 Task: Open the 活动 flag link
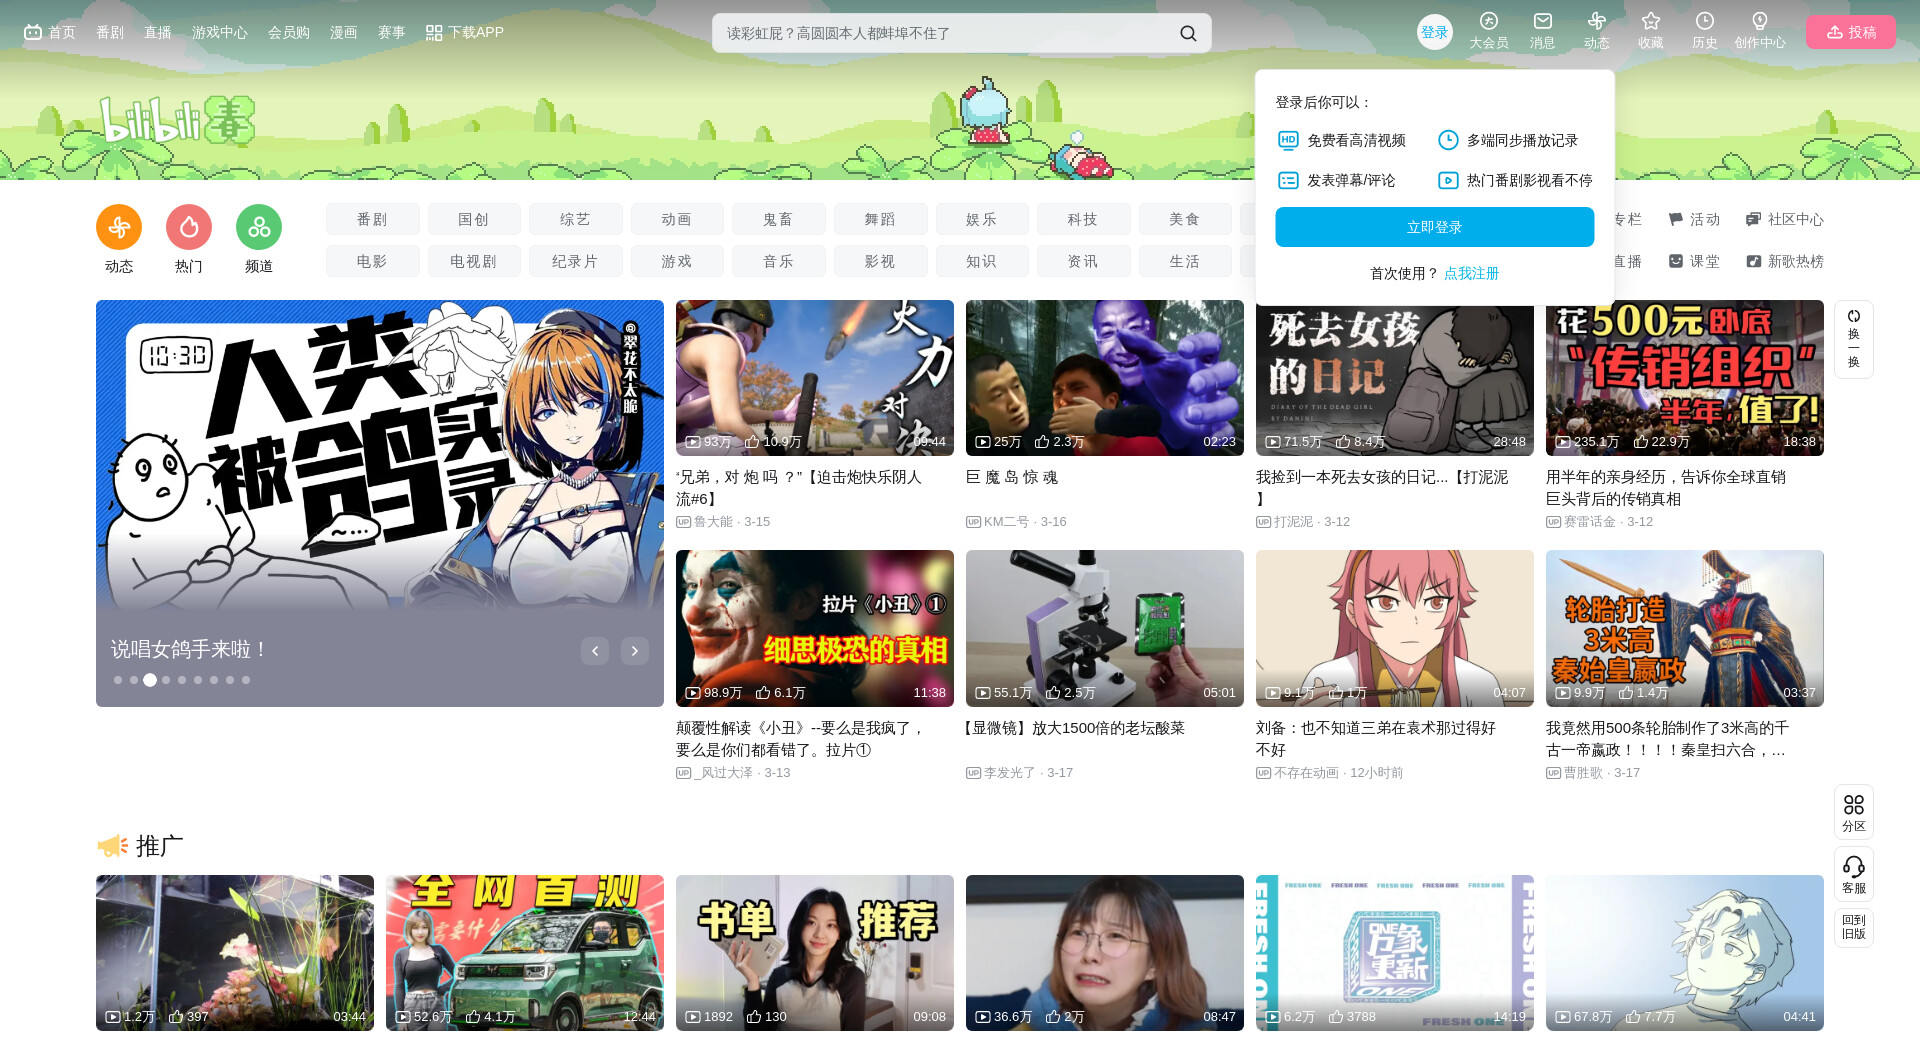1694,219
